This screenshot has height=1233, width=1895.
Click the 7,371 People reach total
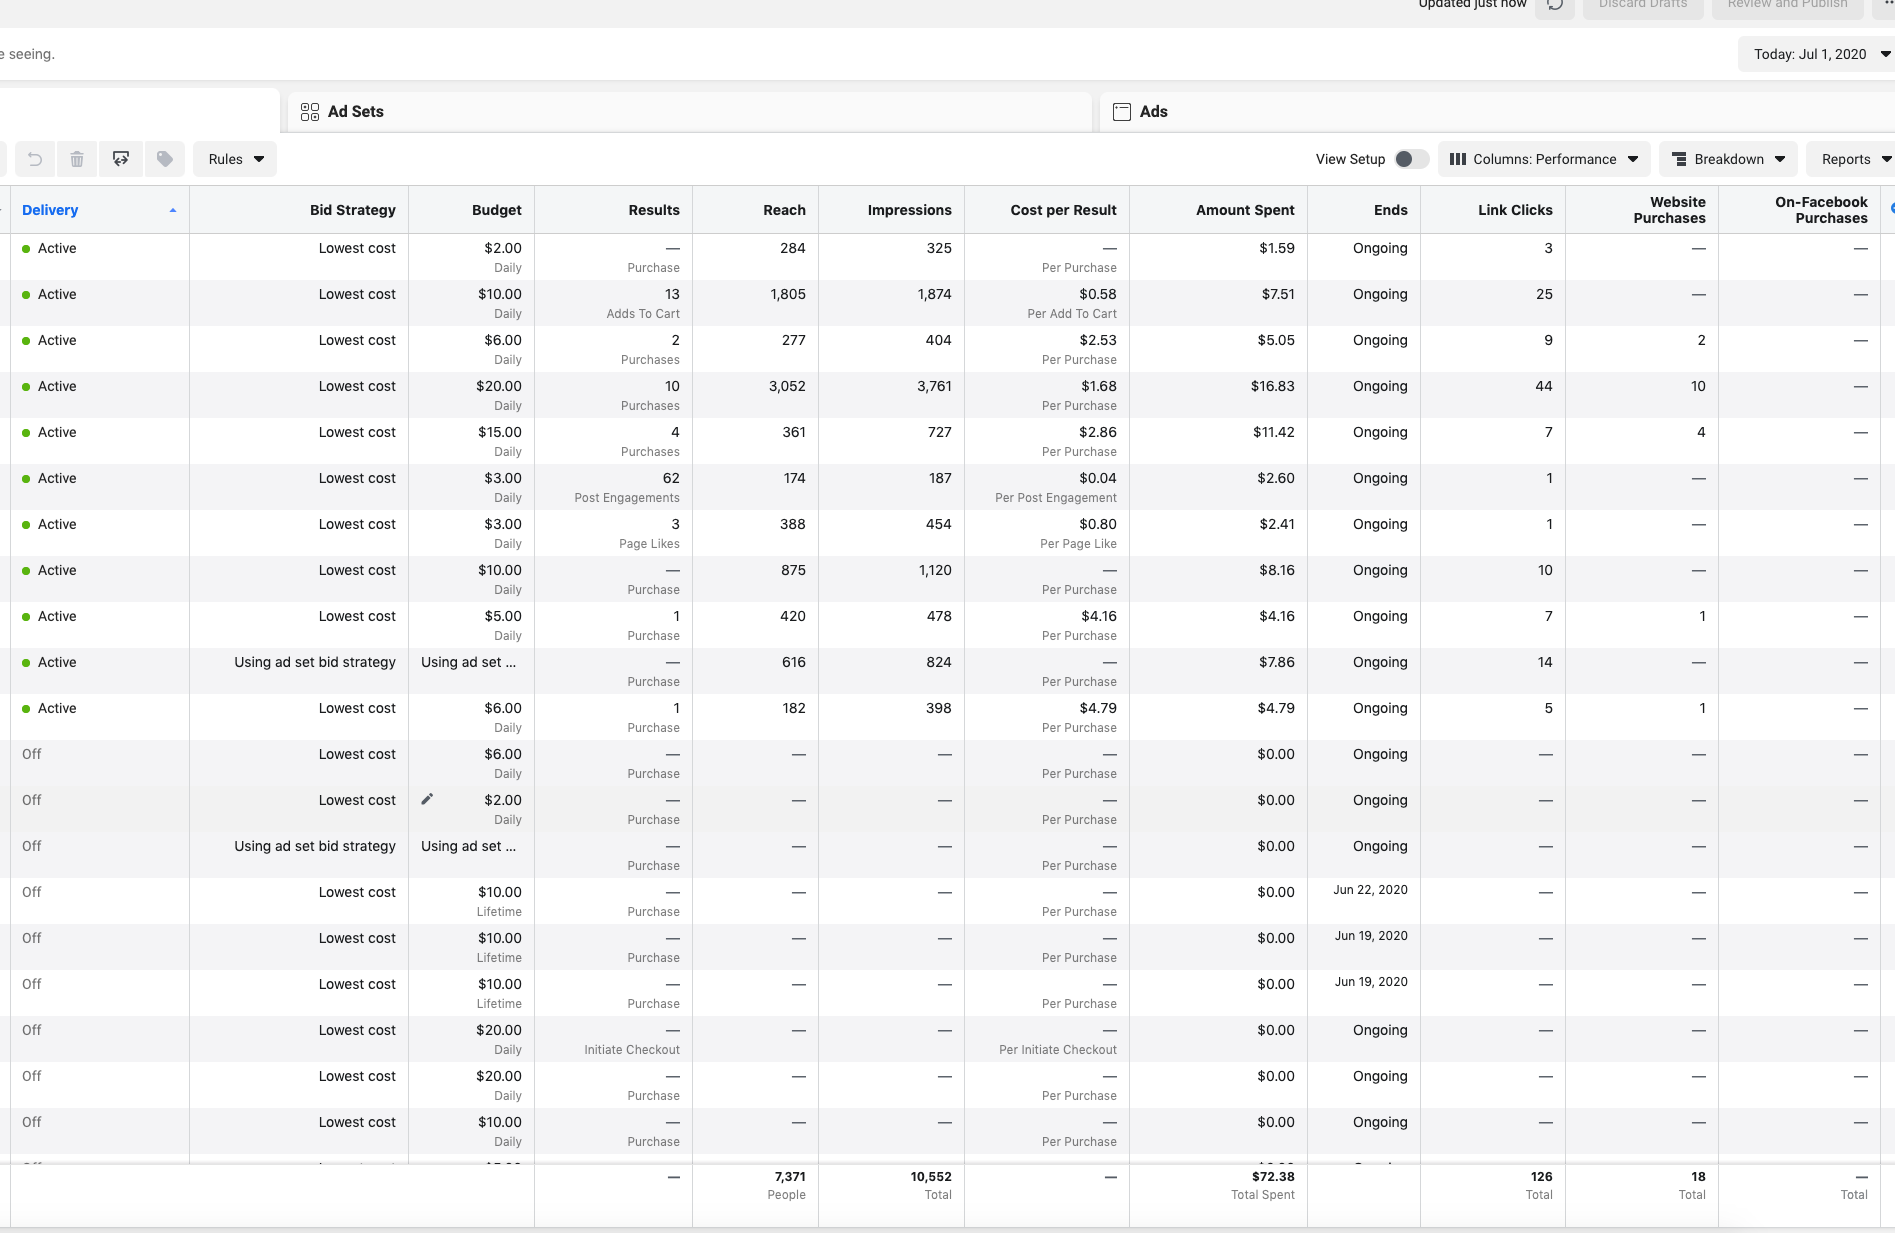787,1185
